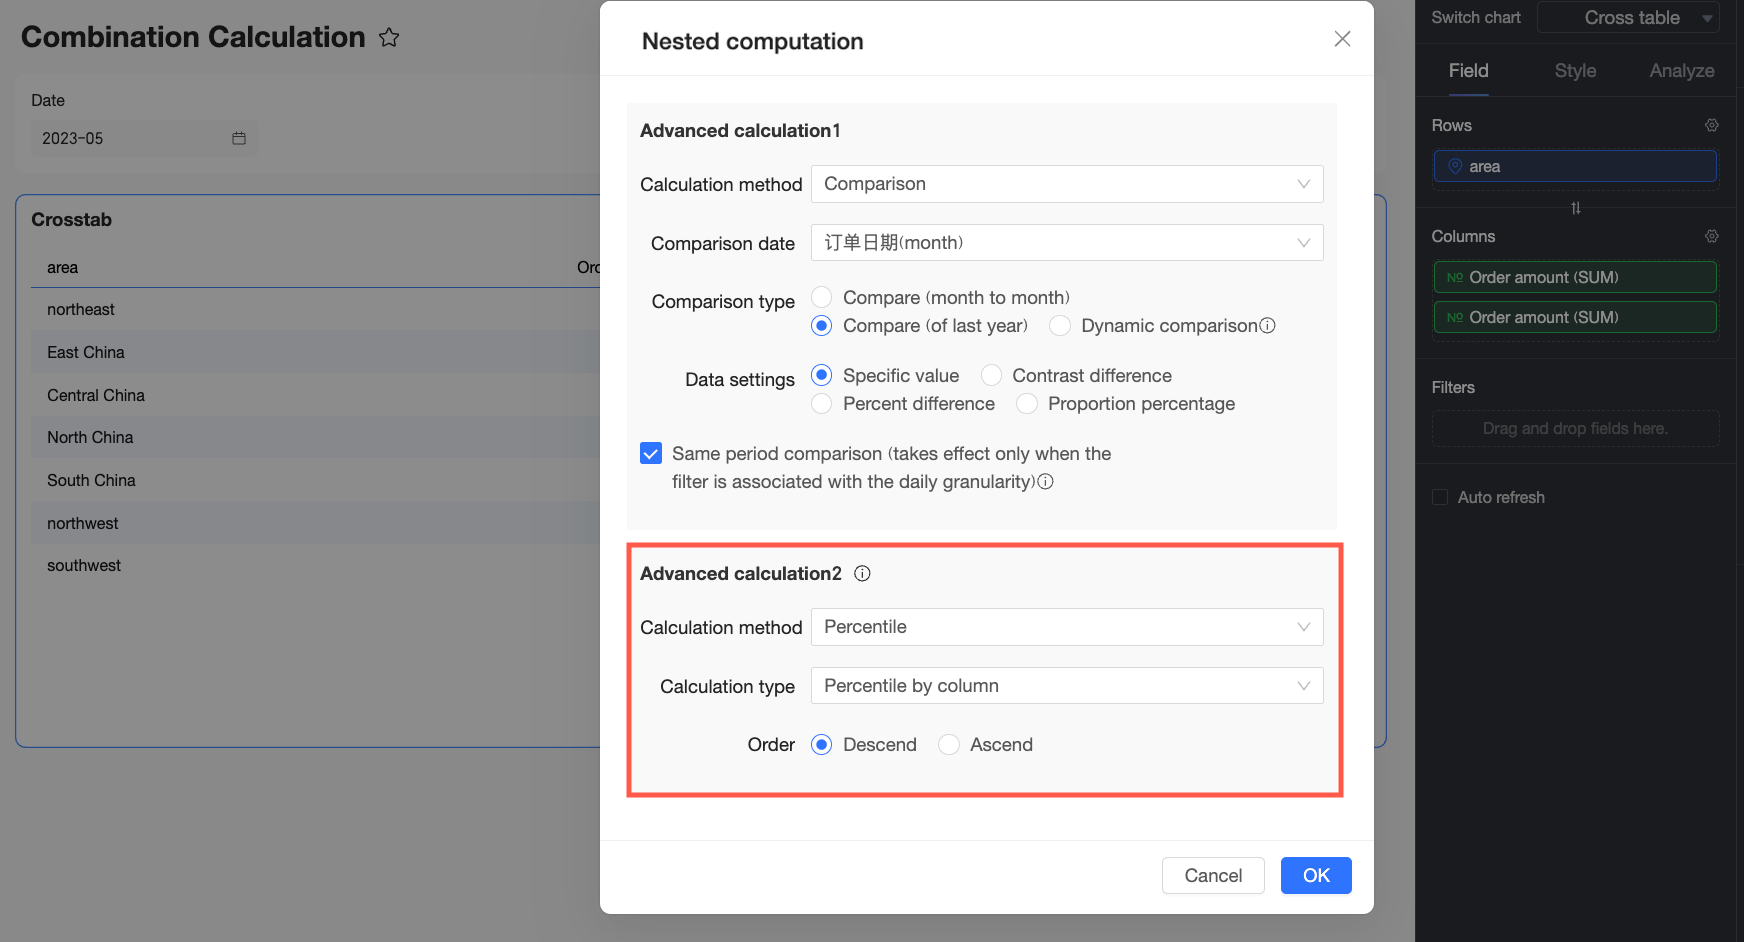
Task: Open Rows settings gear icon
Action: (1712, 125)
